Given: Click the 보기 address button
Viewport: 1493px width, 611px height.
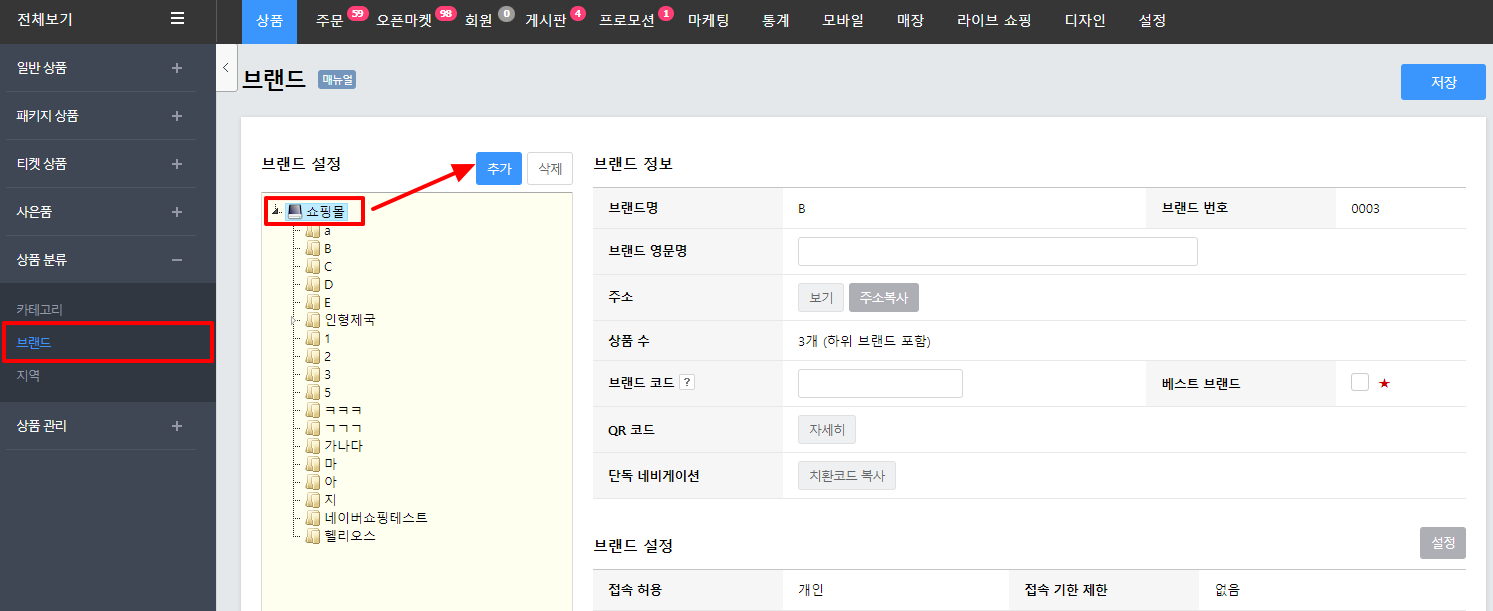Looking at the screenshot, I should click(x=821, y=298).
